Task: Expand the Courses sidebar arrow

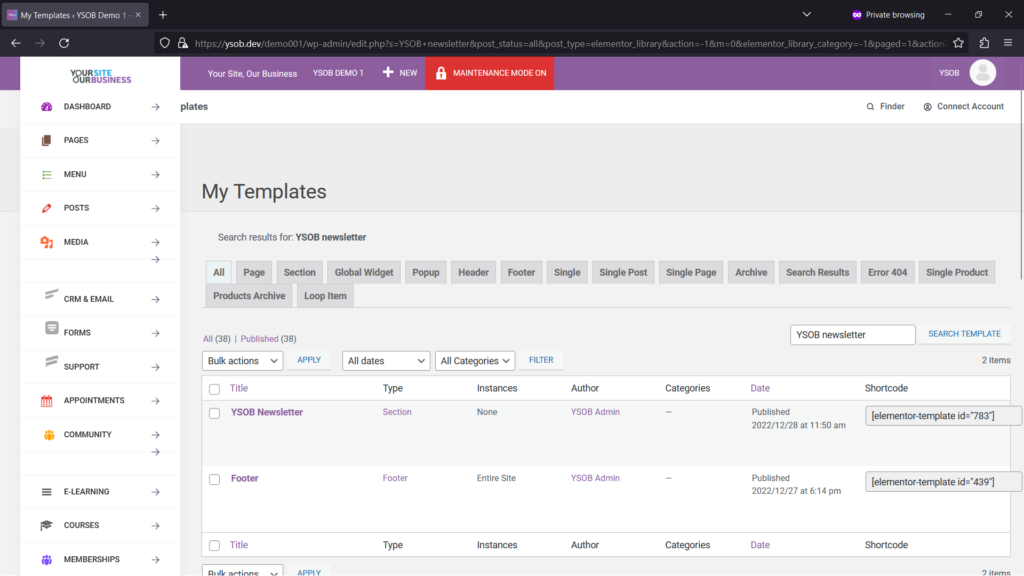Action: pyautogui.click(x=155, y=526)
